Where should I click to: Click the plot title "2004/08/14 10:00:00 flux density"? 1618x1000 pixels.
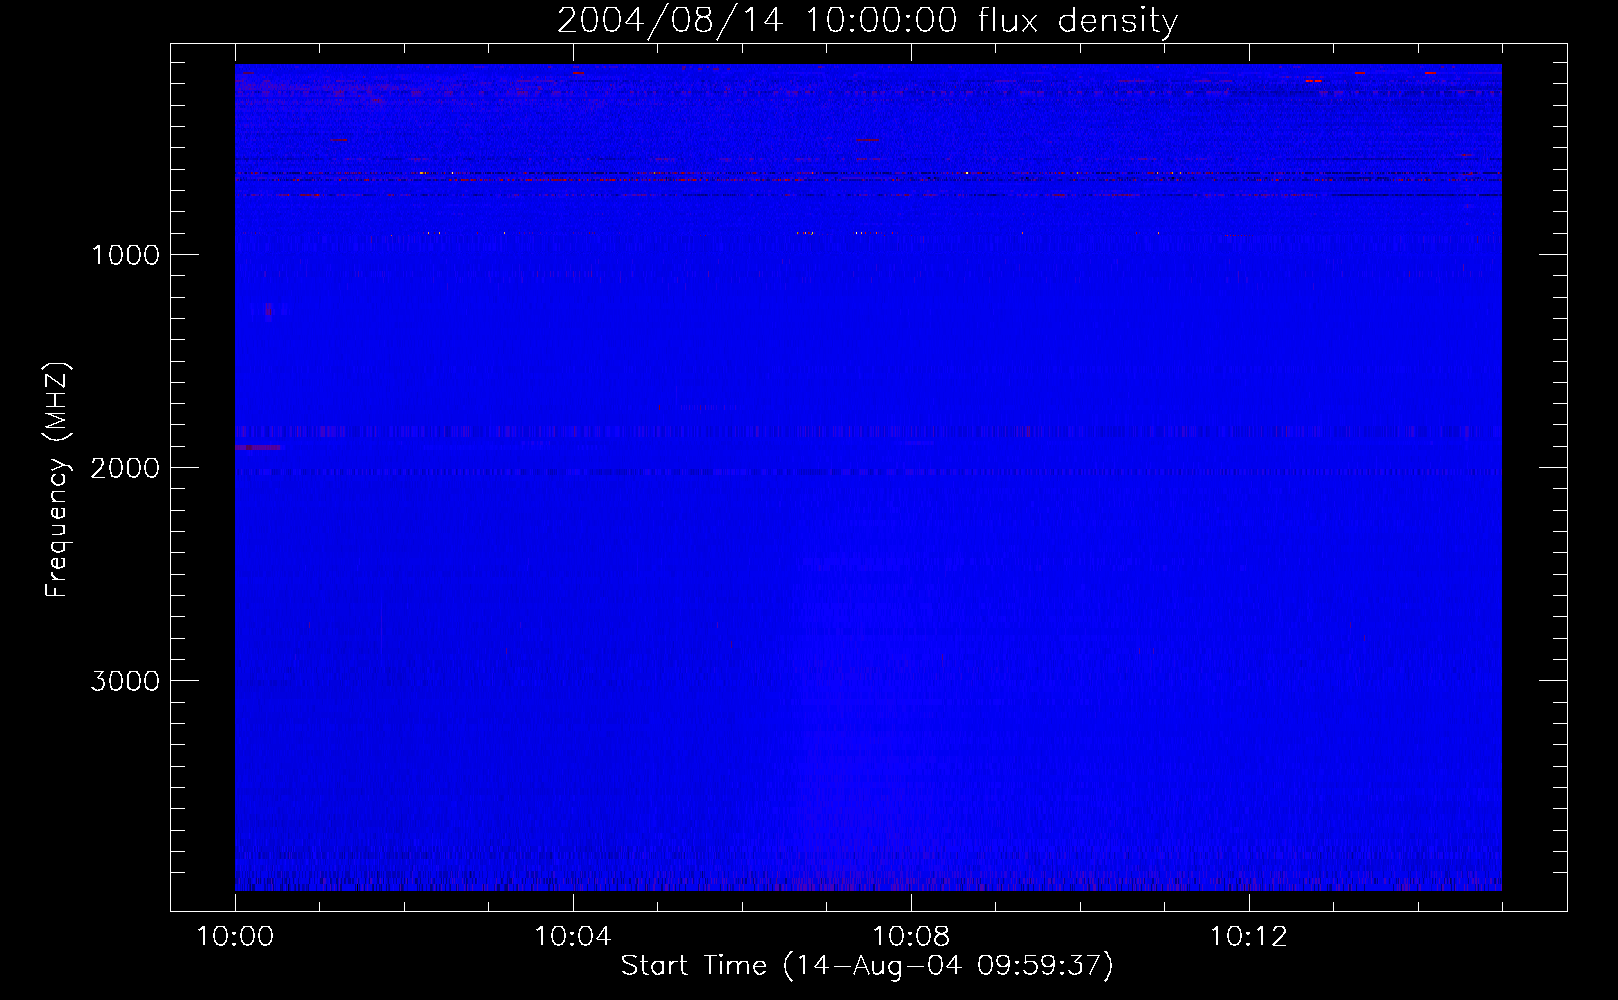[x=867, y=21]
